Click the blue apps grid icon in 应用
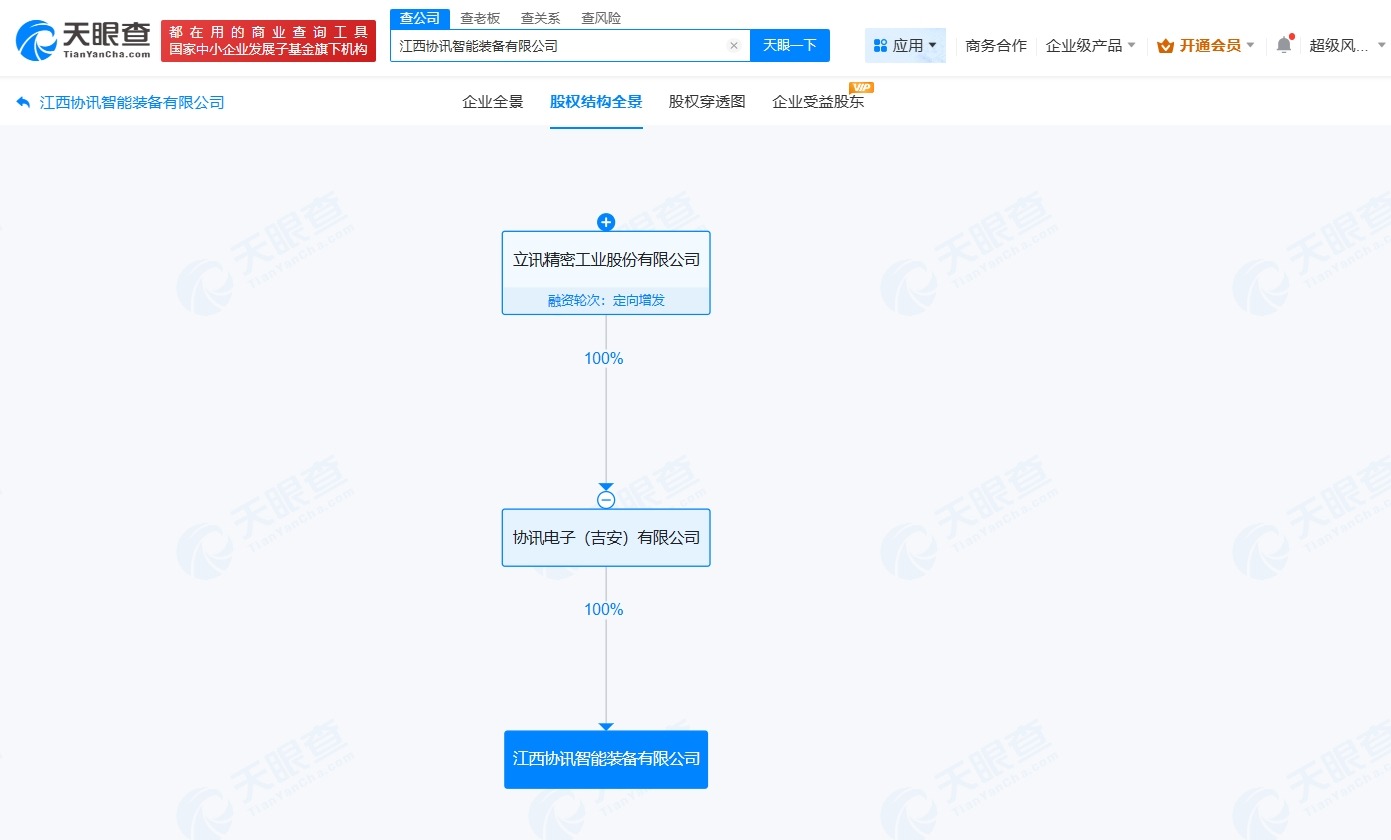This screenshot has width=1391, height=840. (x=881, y=45)
